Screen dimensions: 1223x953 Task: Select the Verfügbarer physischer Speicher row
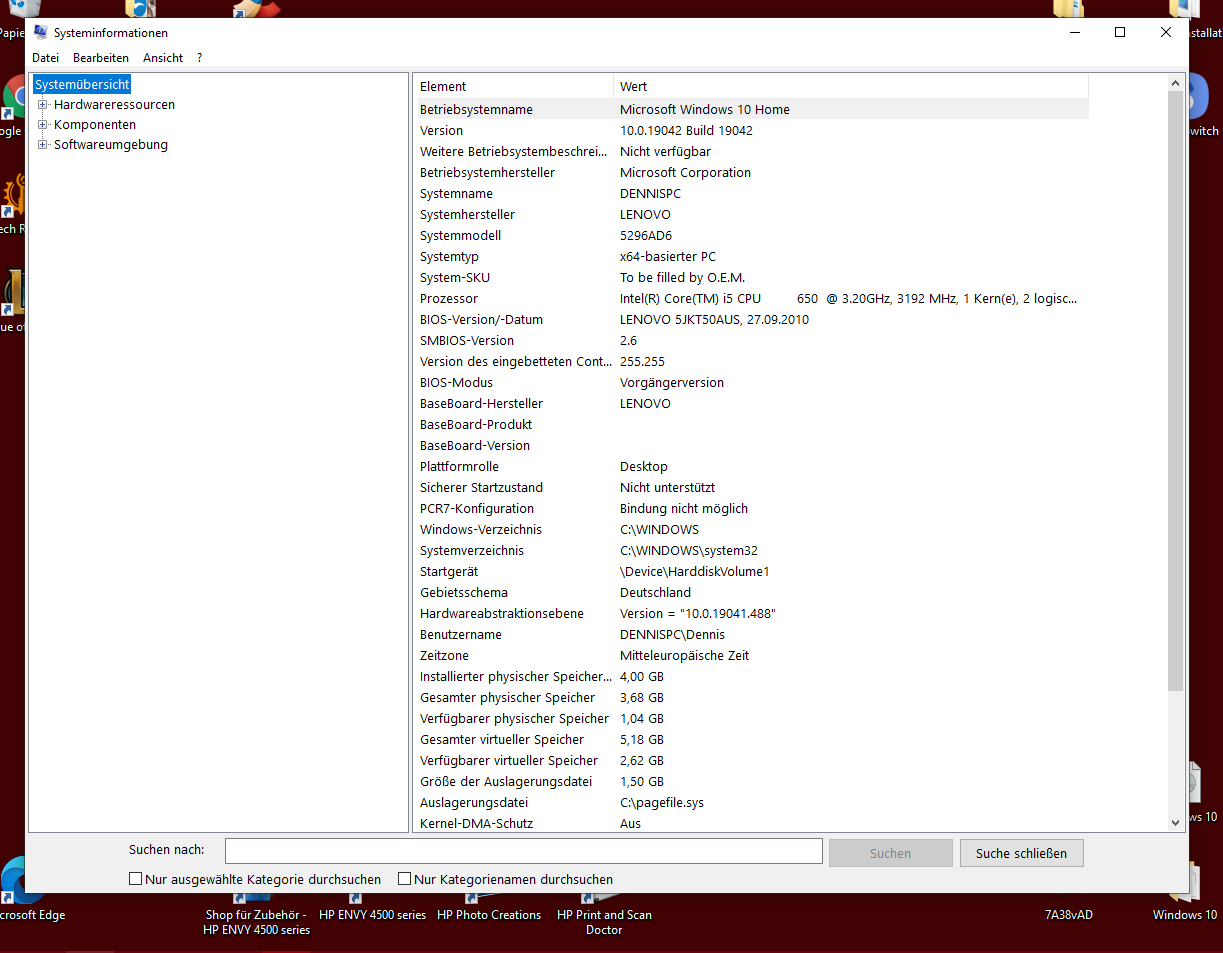click(x=752, y=719)
